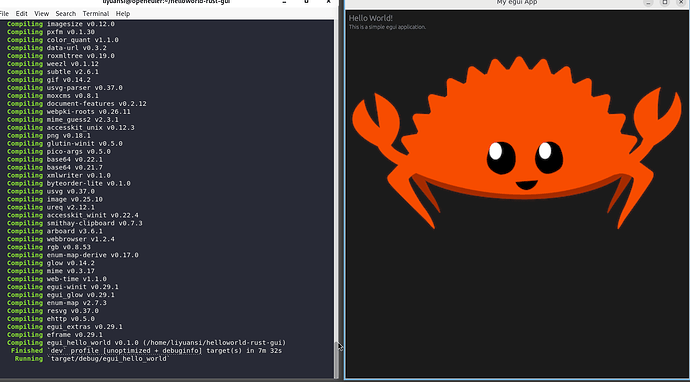The width and height of the screenshot is (690, 382).
Task: Click the 'egui_glow v0.29.1' line
Action: pos(61,295)
